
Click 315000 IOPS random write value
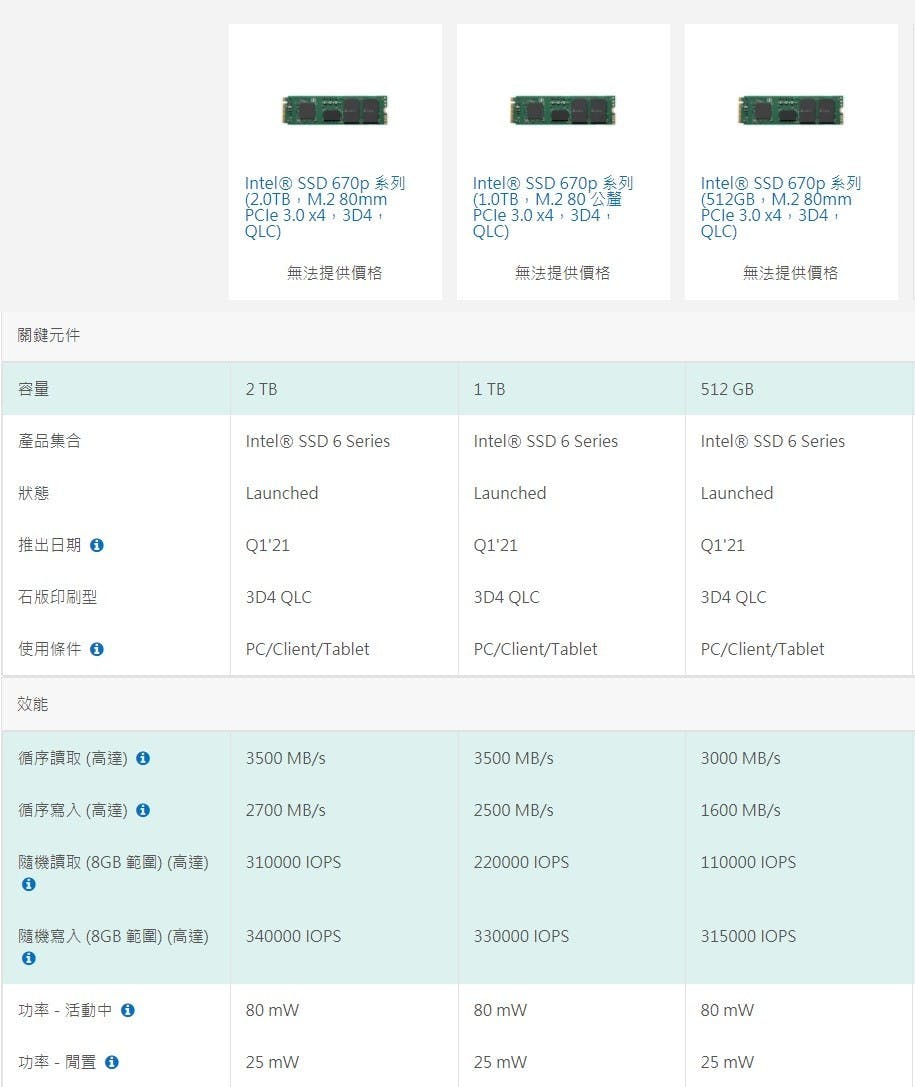pyautogui.click(x=748, y=937)
